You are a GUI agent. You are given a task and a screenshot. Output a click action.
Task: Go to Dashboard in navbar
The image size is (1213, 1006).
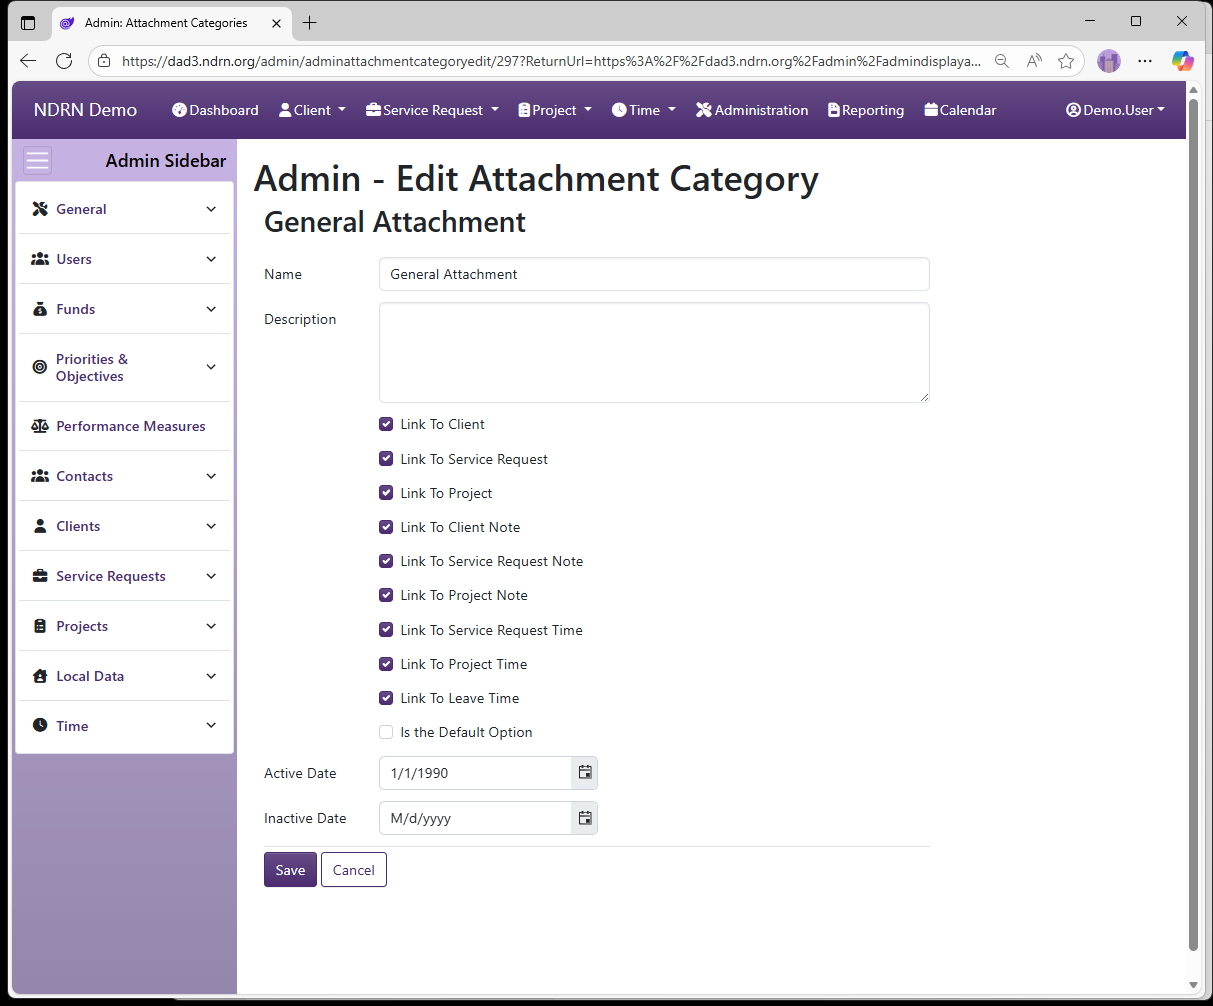click(215, 110)
